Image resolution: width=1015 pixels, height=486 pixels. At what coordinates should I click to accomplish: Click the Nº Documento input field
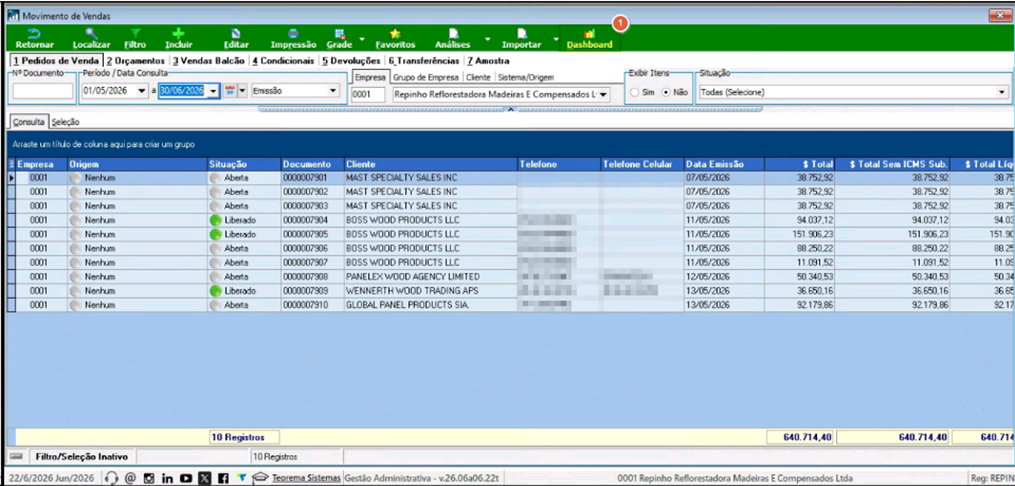[x=43, y=91]
